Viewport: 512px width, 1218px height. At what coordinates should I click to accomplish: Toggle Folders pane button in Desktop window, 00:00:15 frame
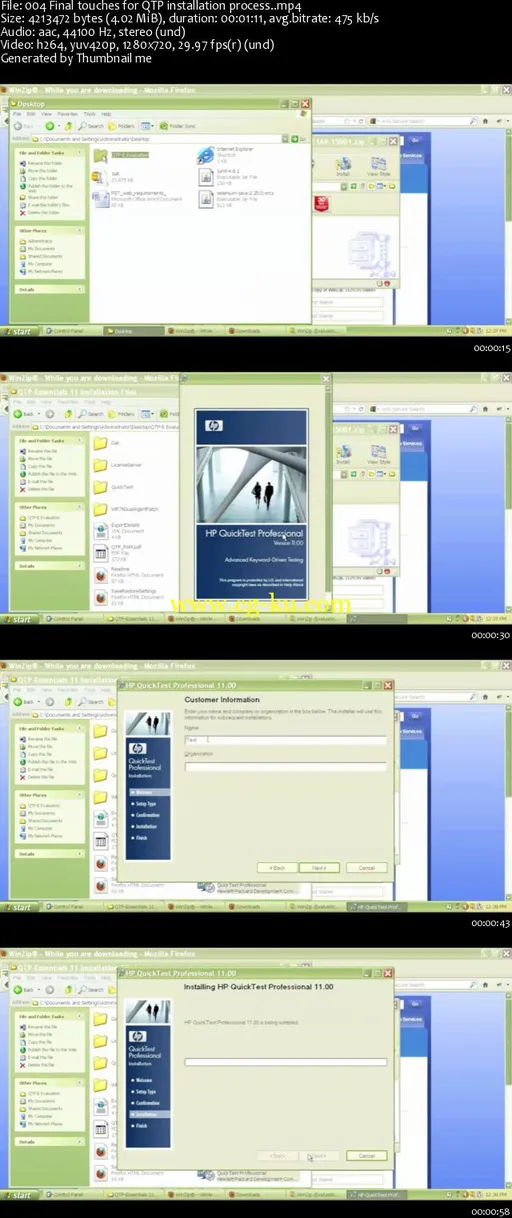click(123, 126)
